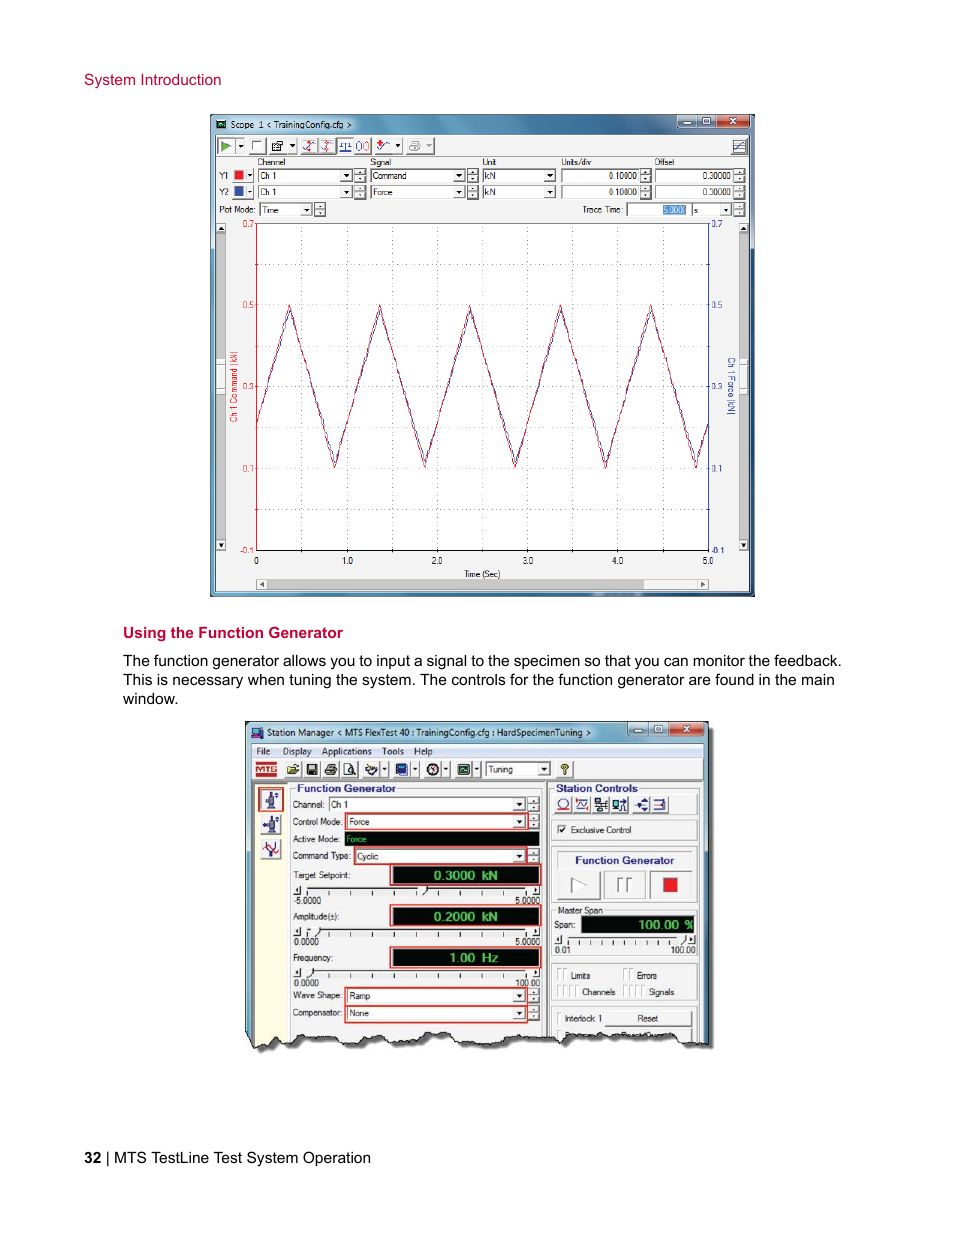
Task: Click the station setup hand icon
Action: (371, 769)
